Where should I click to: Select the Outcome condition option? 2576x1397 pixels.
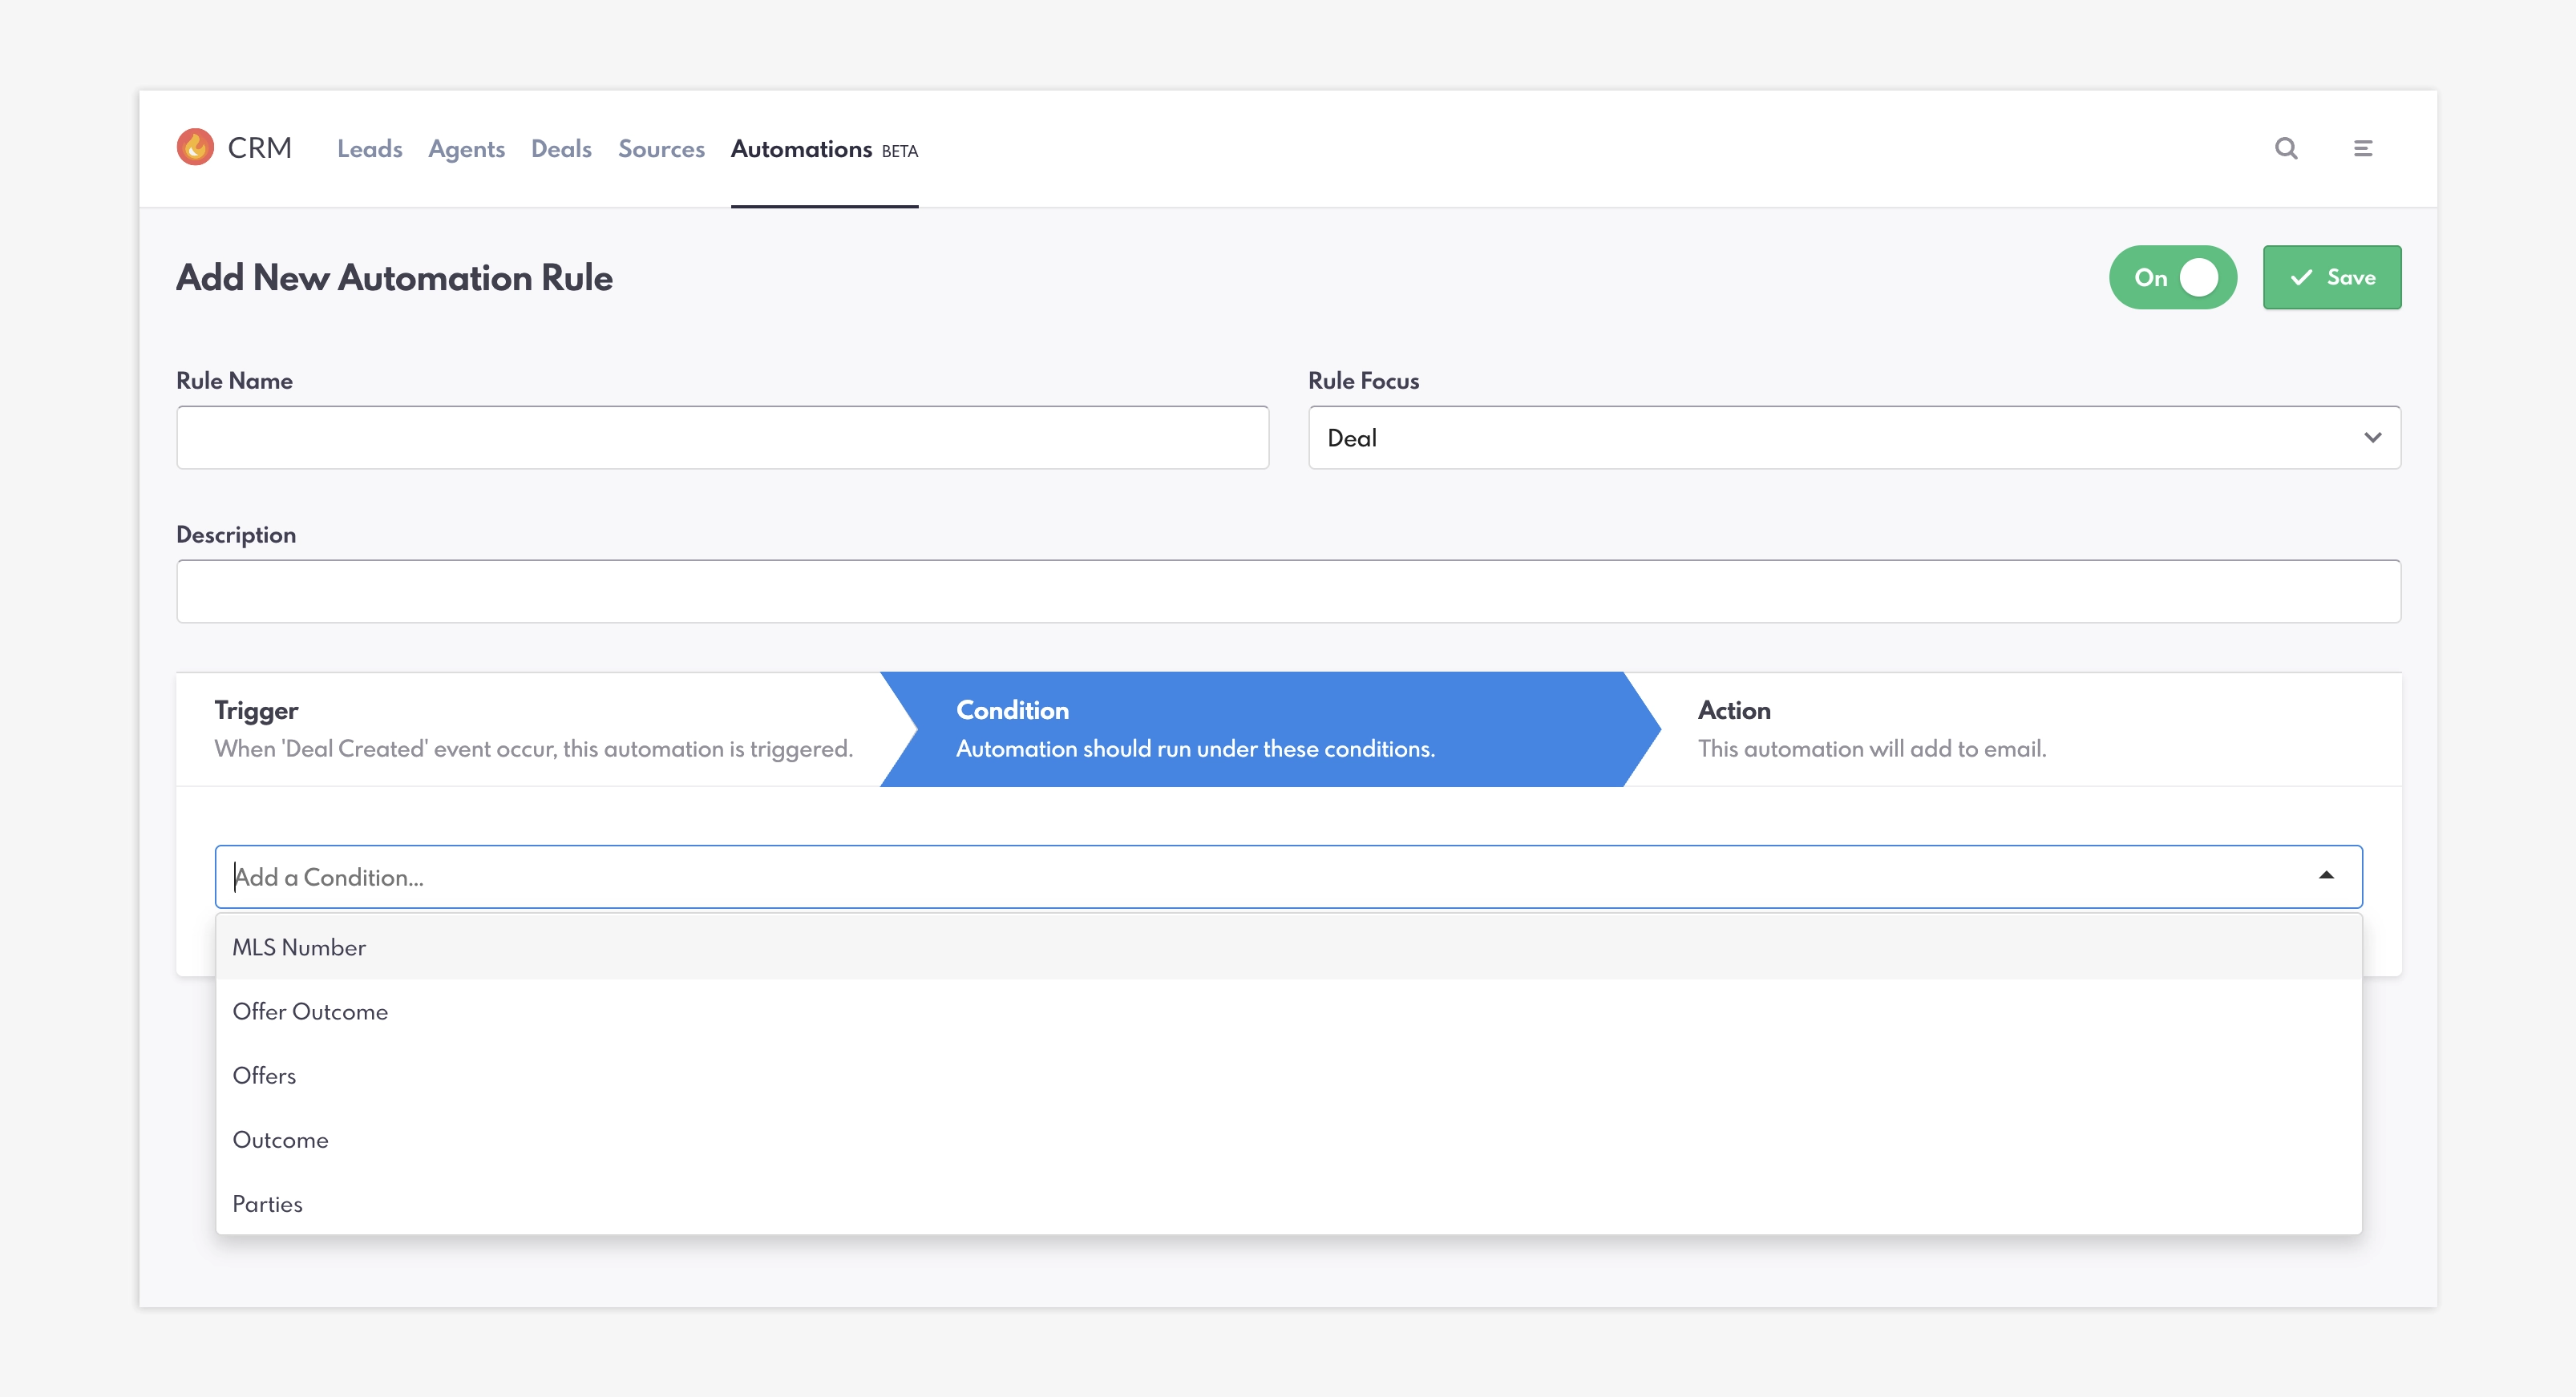pos(1288,1139)
